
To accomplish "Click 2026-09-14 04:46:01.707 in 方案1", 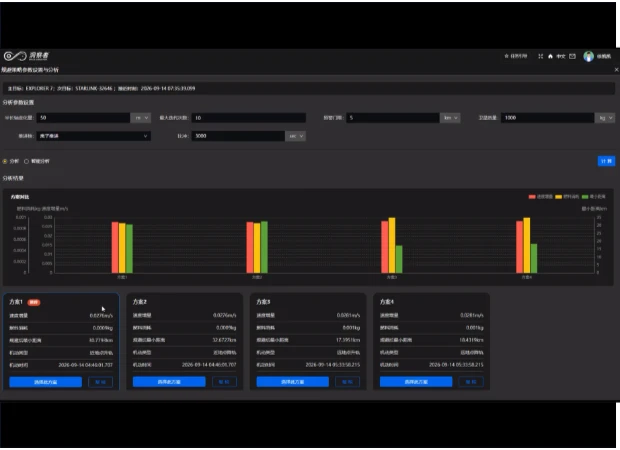I will tap(85, 365).
